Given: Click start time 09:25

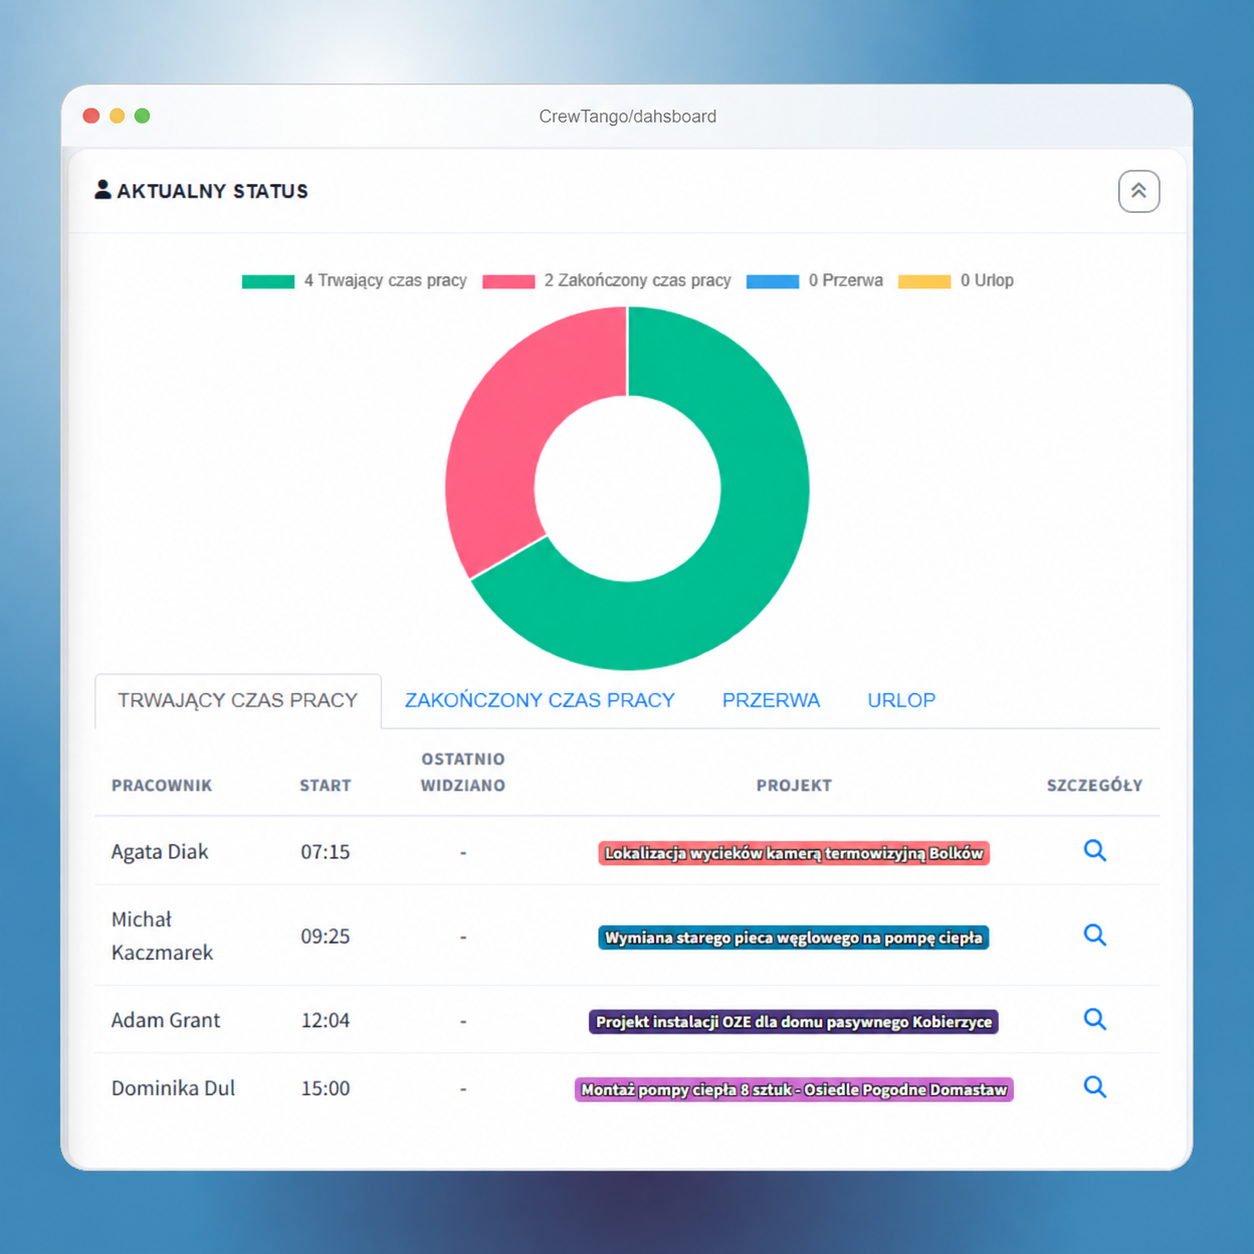Looking at the screenshot, I should click(x=326, y=936).
